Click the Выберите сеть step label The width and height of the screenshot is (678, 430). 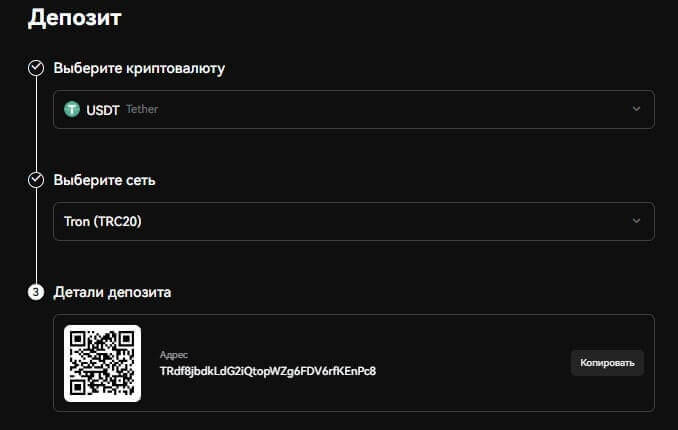tap(104, 180)
